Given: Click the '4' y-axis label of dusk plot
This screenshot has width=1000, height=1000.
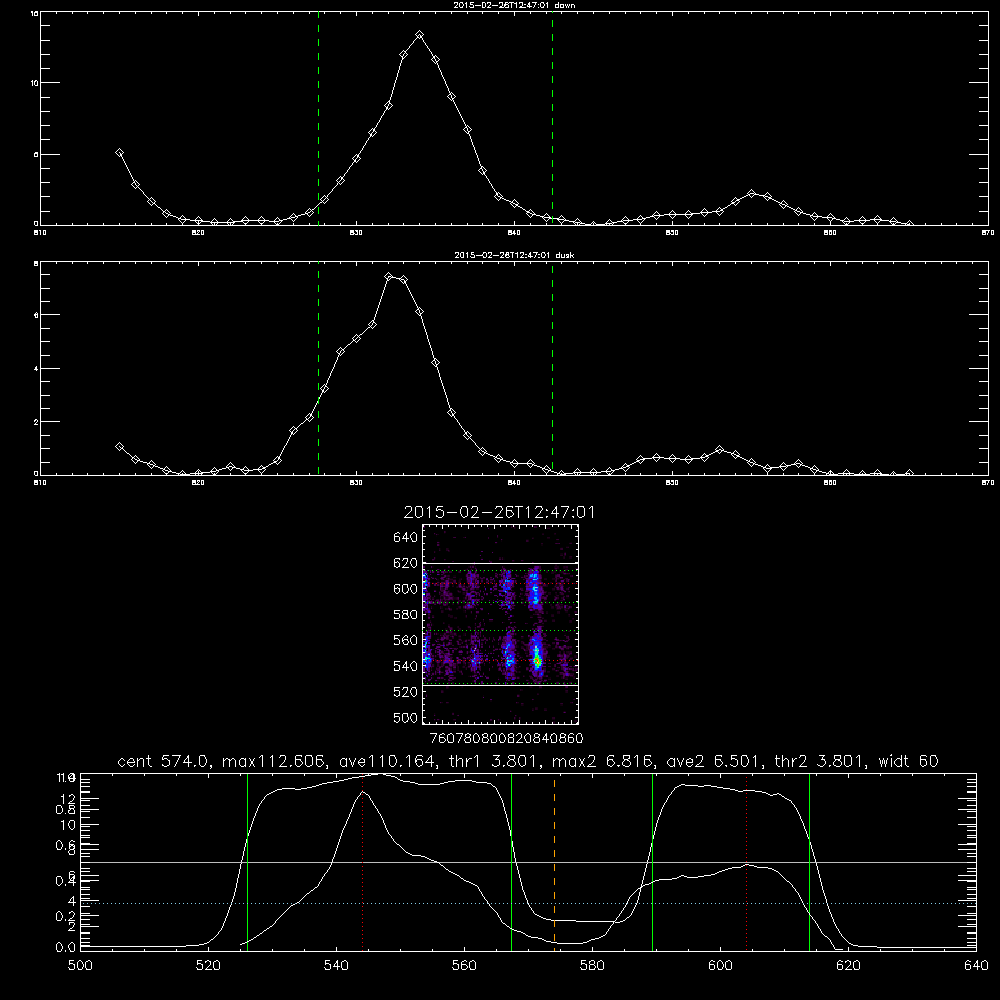Looking at the screenshot, I should point(36,369).
